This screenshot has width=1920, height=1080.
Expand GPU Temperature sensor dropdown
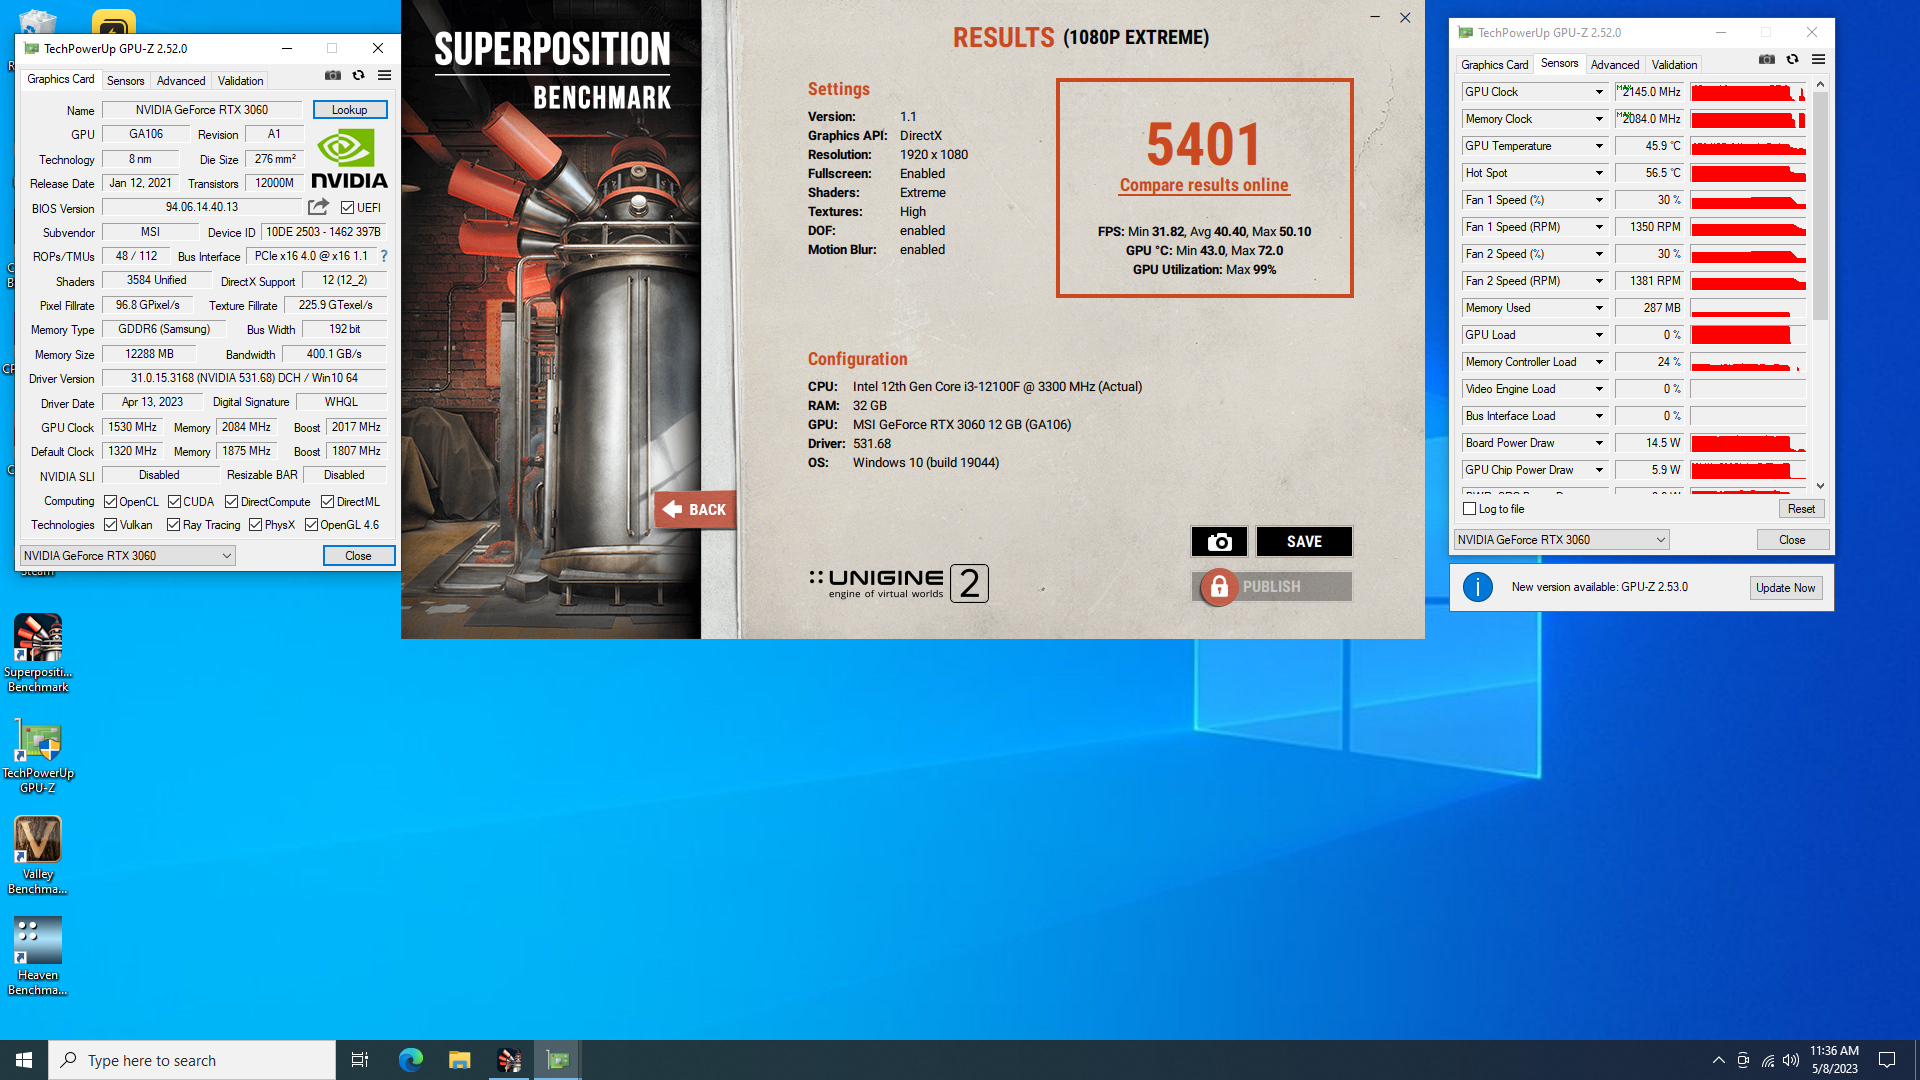(x=1599, y=146)
